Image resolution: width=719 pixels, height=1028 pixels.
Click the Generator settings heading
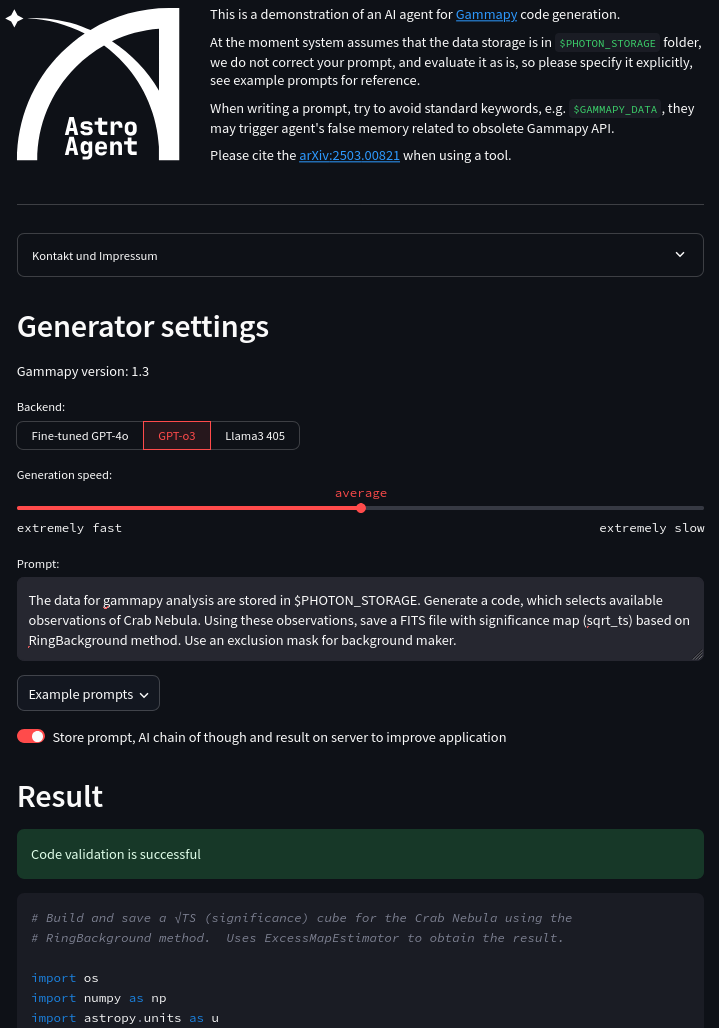(x=143, y=327)
